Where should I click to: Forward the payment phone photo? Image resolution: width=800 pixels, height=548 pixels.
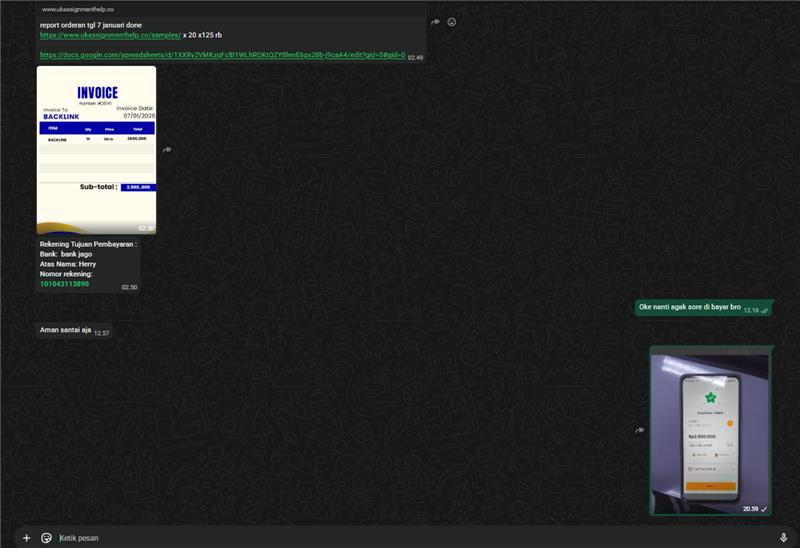[639, 430]
